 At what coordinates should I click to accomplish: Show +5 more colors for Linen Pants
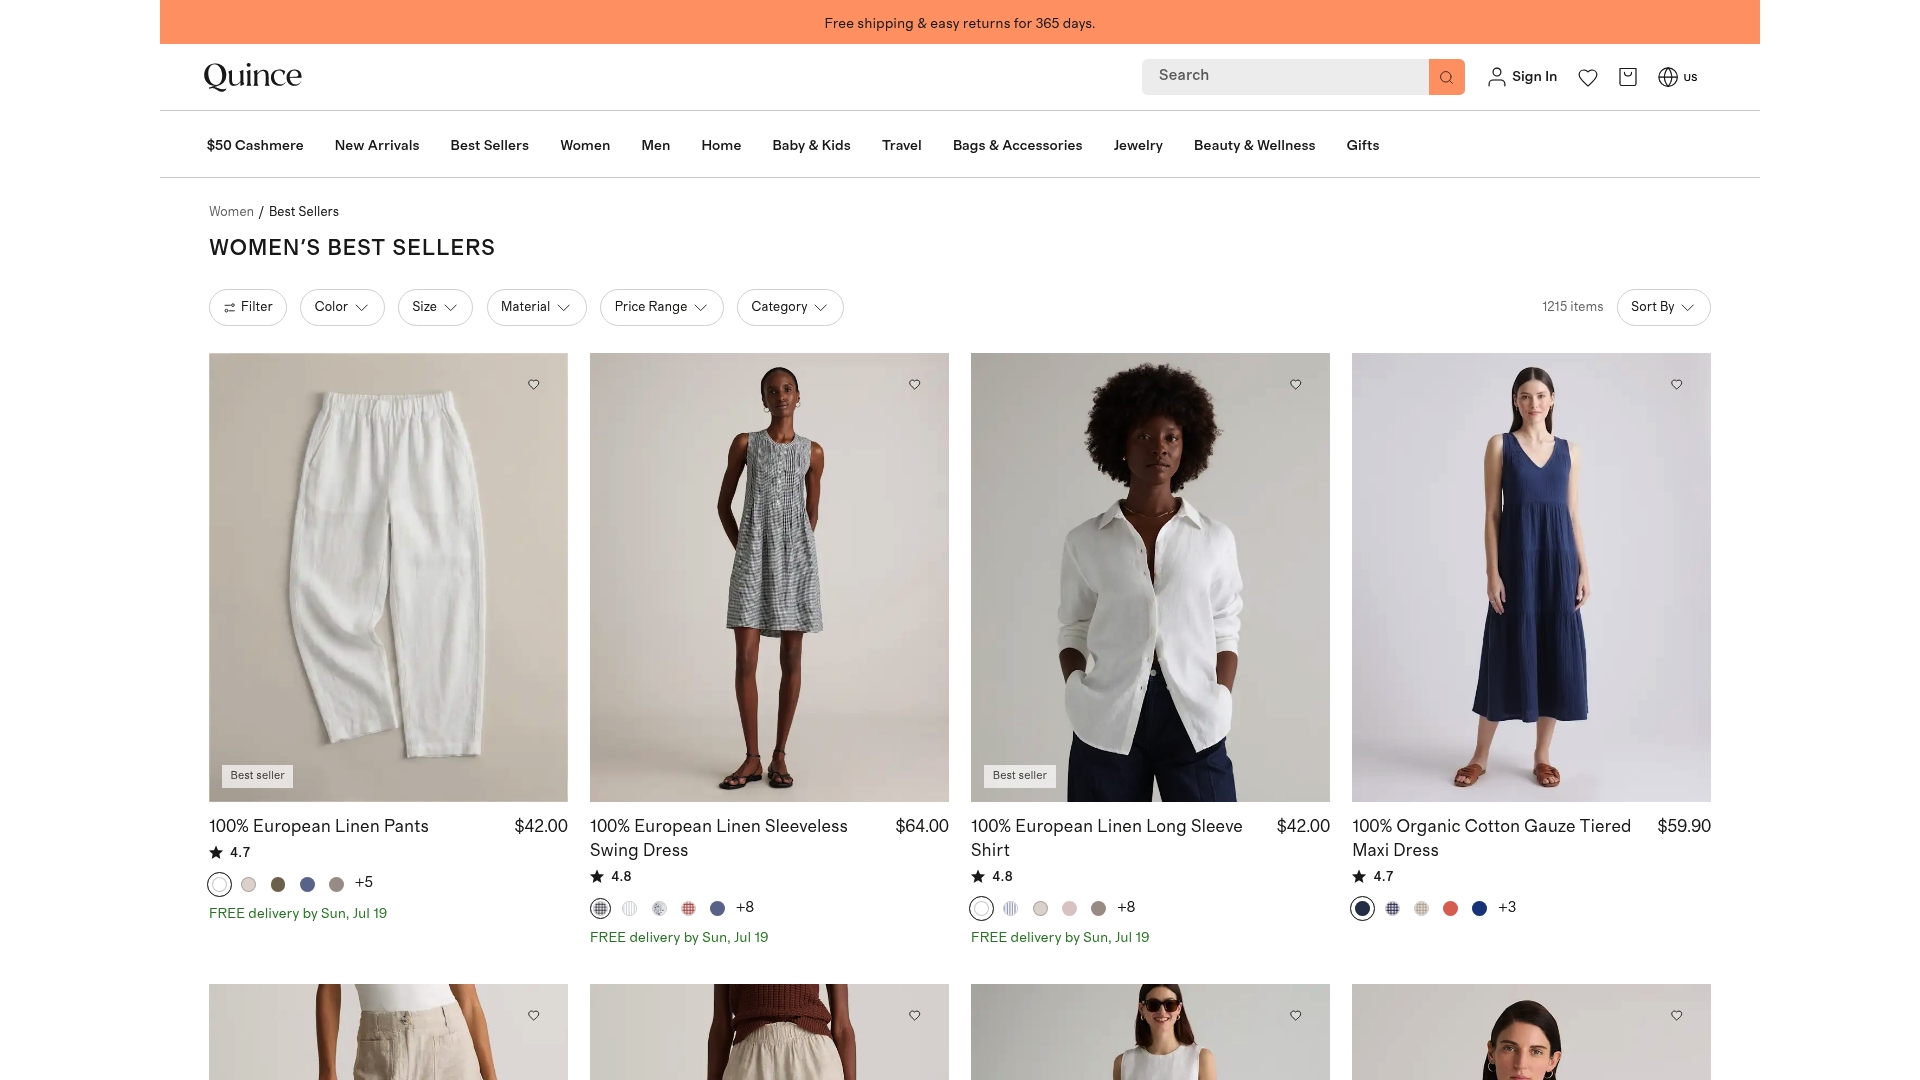pos(364,883)
